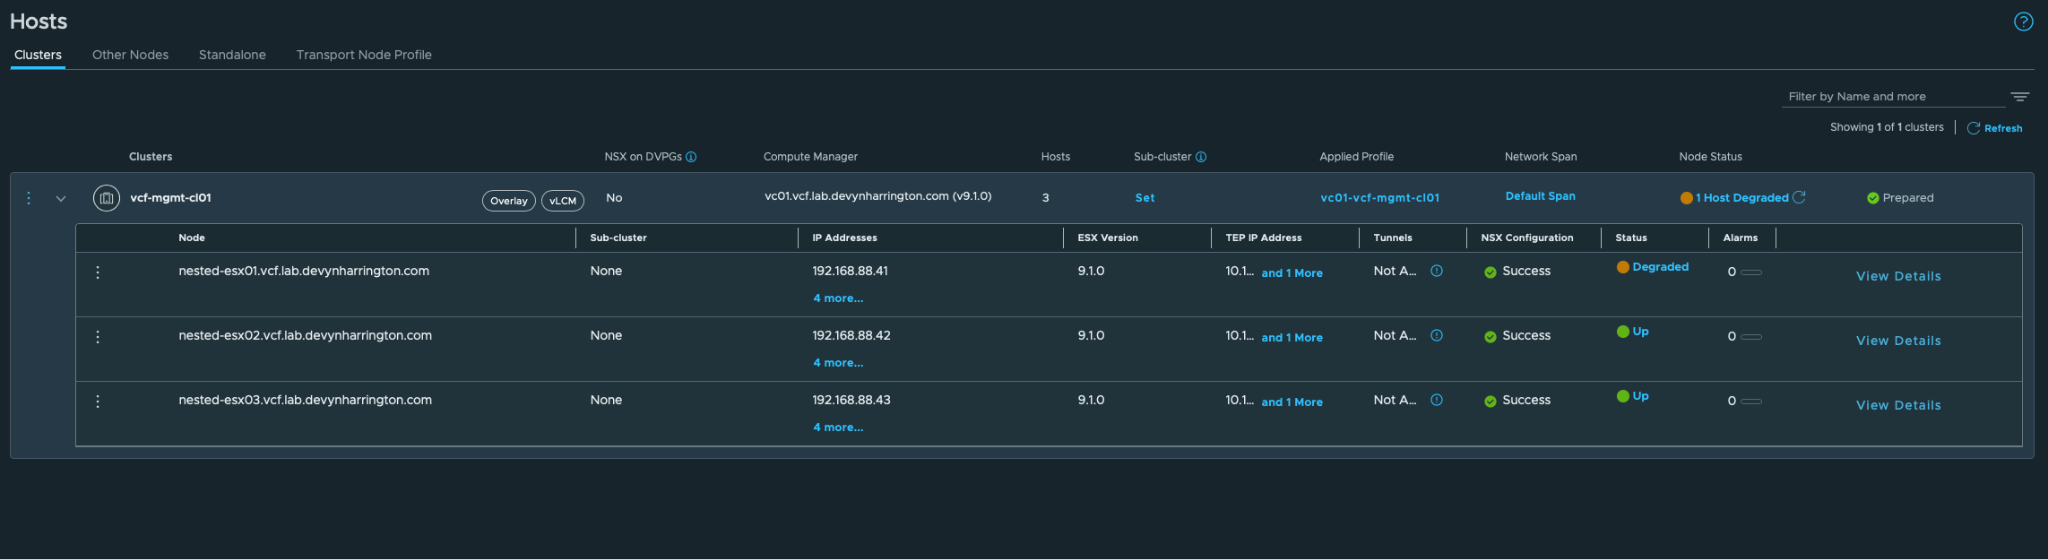Click IP address 192.168.88.43
Screen dimensions: 2048x559
[x=851, y=400]
